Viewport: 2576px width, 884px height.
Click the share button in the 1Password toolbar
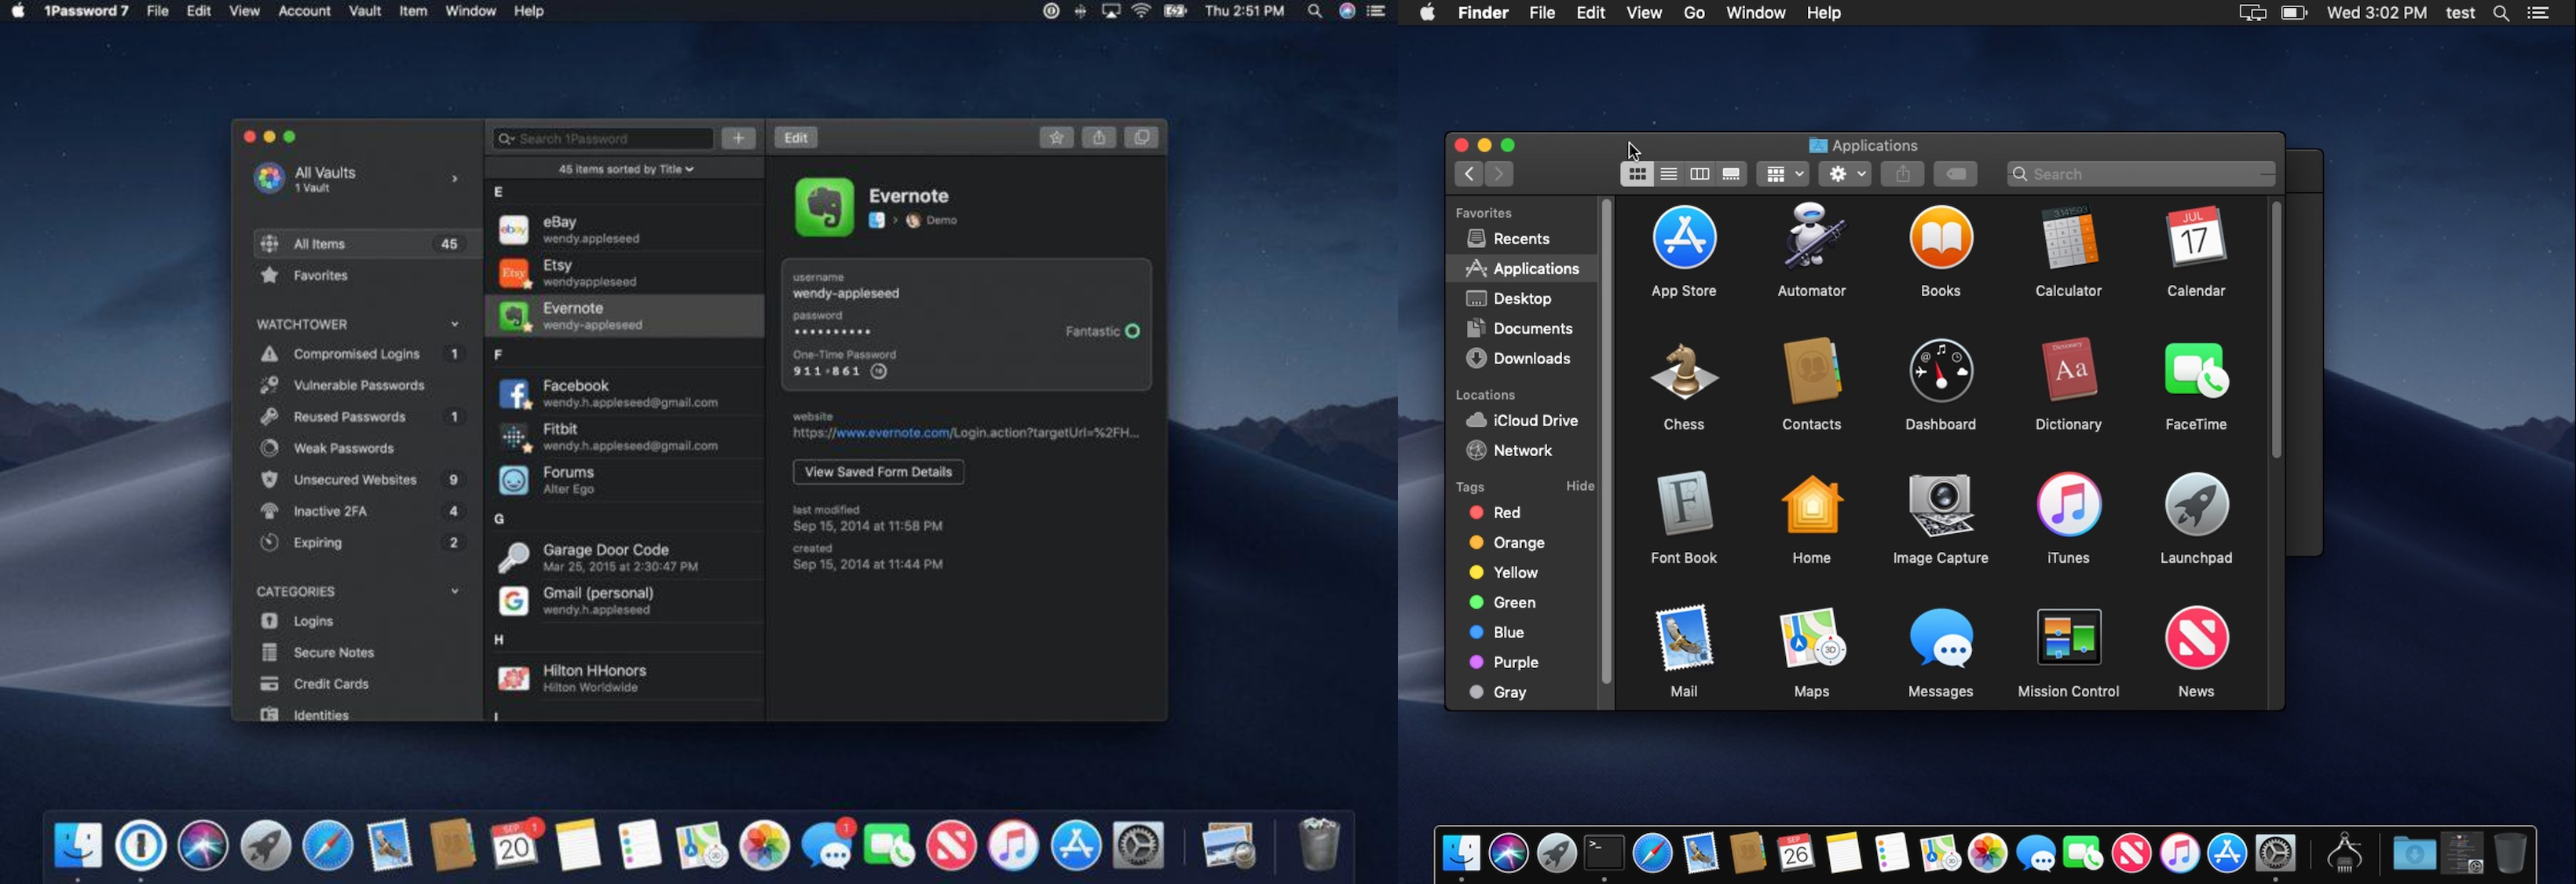click(1098, 138)
